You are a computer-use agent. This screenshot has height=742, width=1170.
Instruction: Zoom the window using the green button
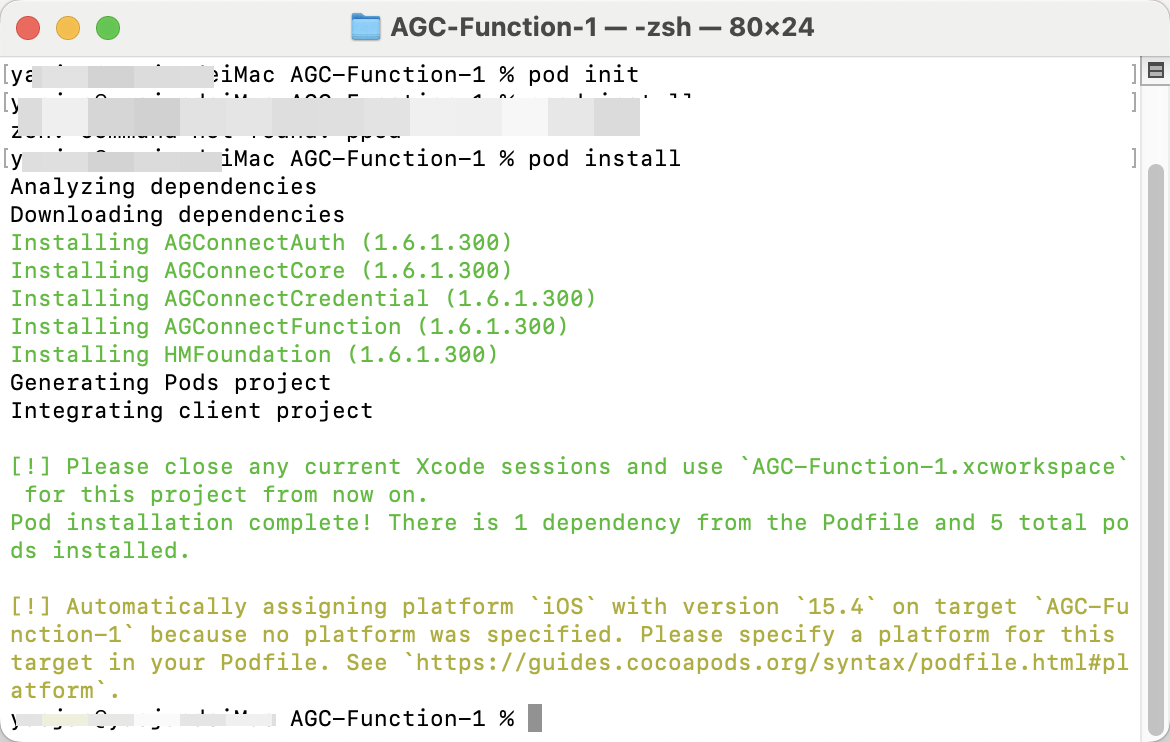108,28
